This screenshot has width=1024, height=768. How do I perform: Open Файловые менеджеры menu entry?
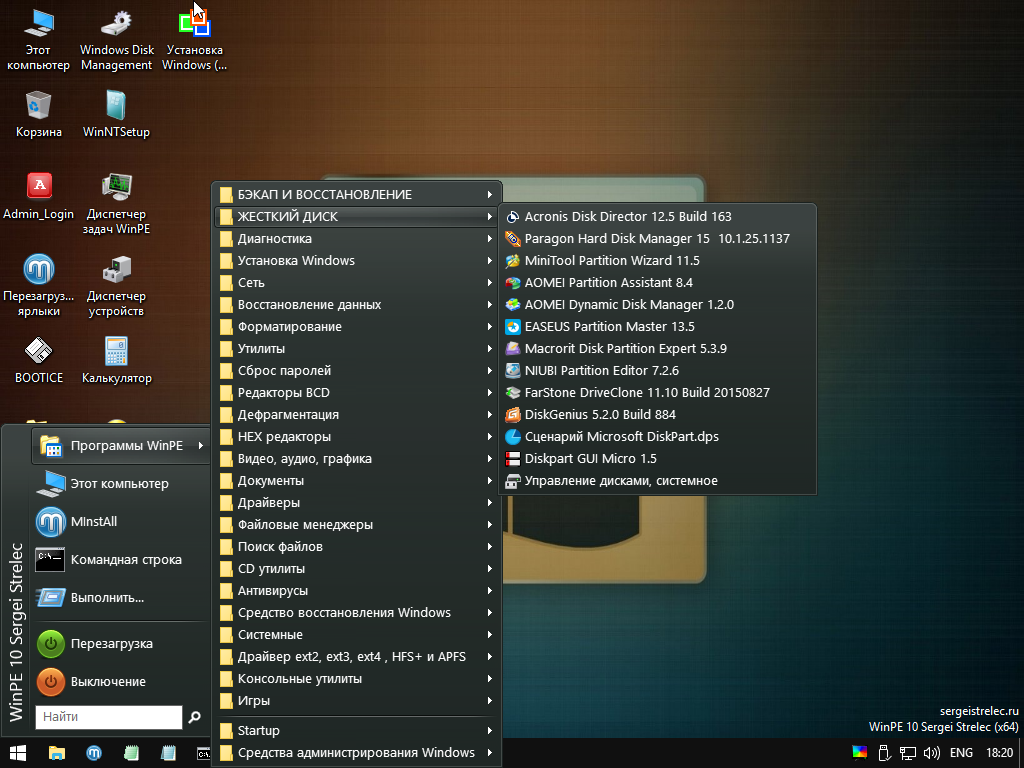point(357,525)
